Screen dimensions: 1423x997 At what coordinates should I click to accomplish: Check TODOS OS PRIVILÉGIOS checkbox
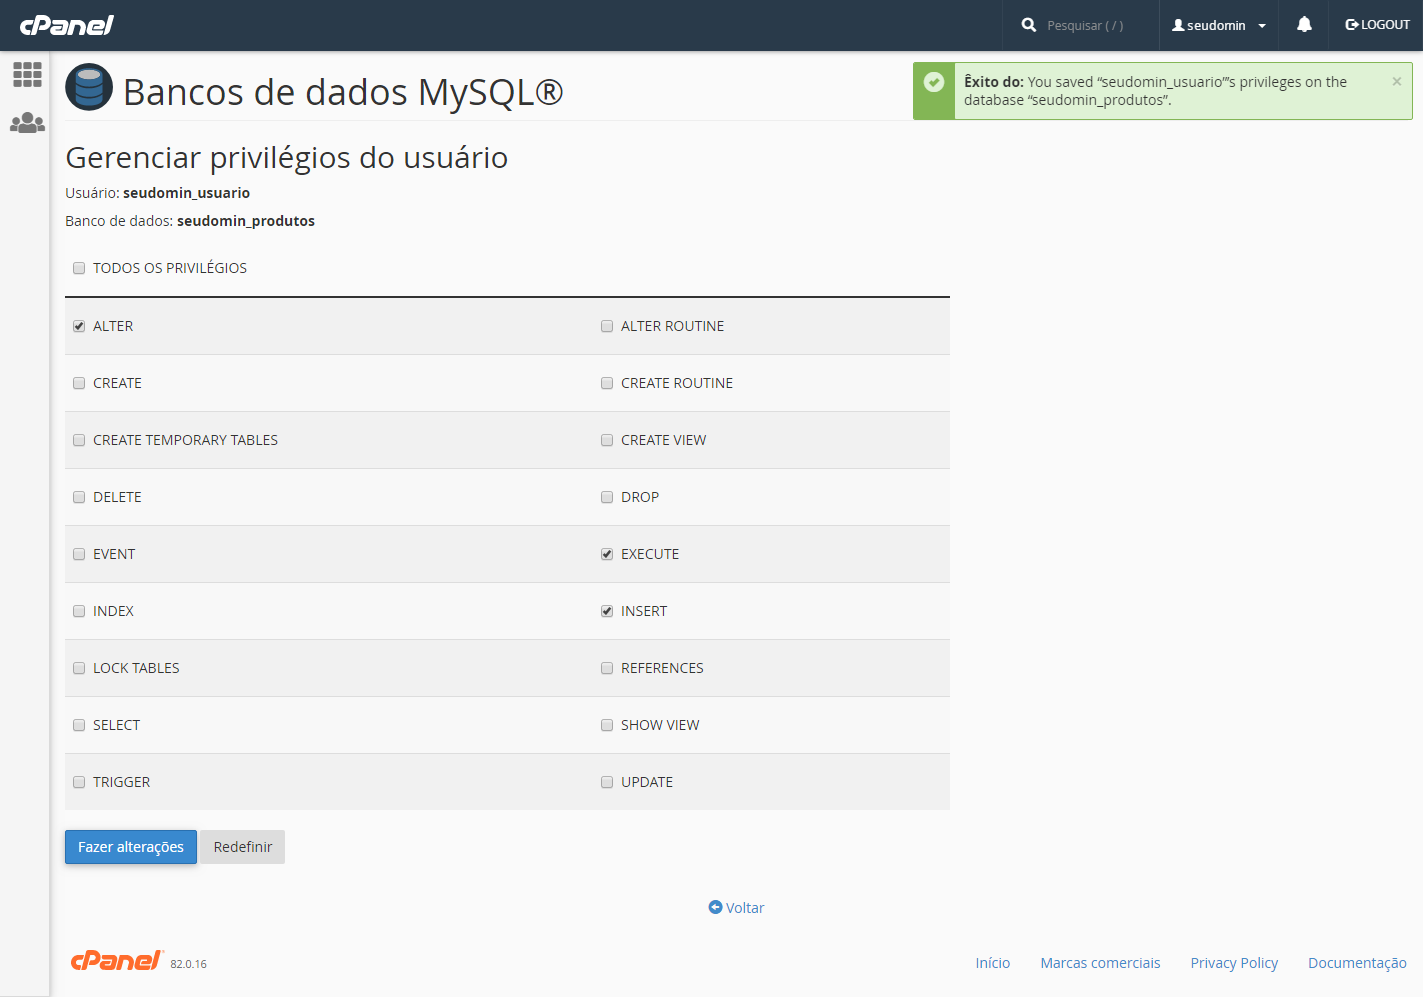(x=79, y=268)
